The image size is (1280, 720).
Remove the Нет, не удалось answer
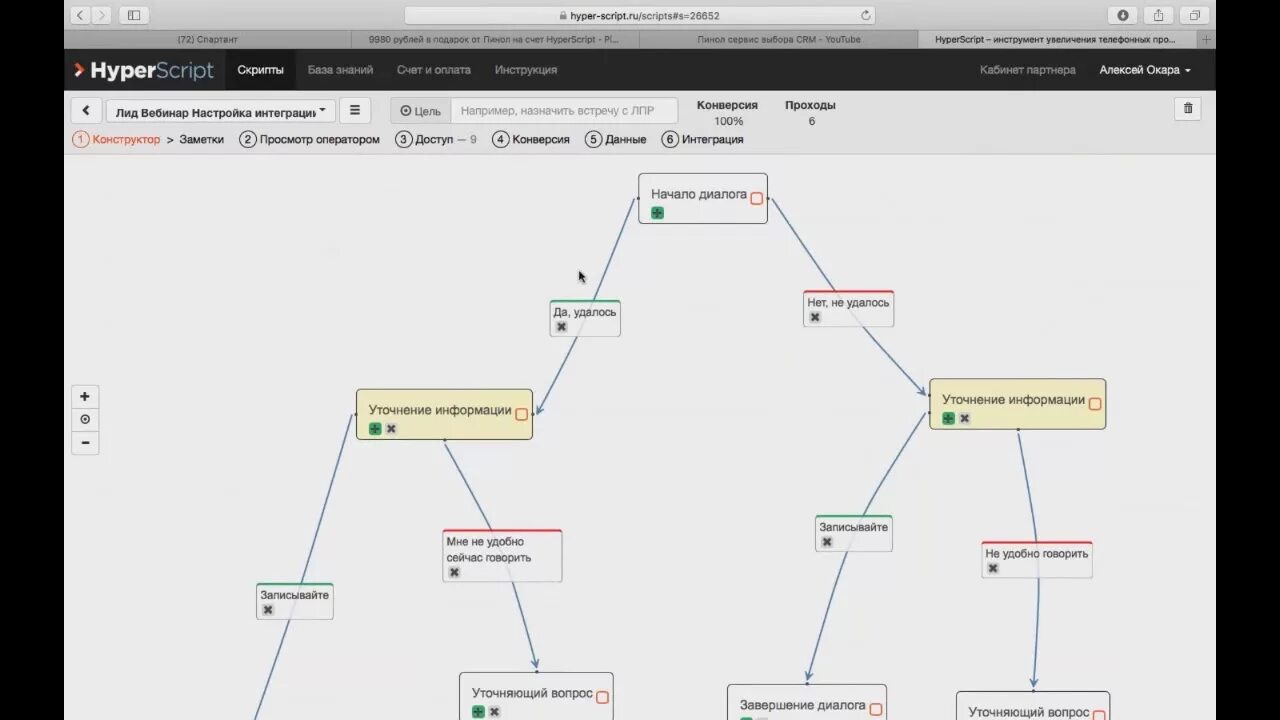point(815,317)
